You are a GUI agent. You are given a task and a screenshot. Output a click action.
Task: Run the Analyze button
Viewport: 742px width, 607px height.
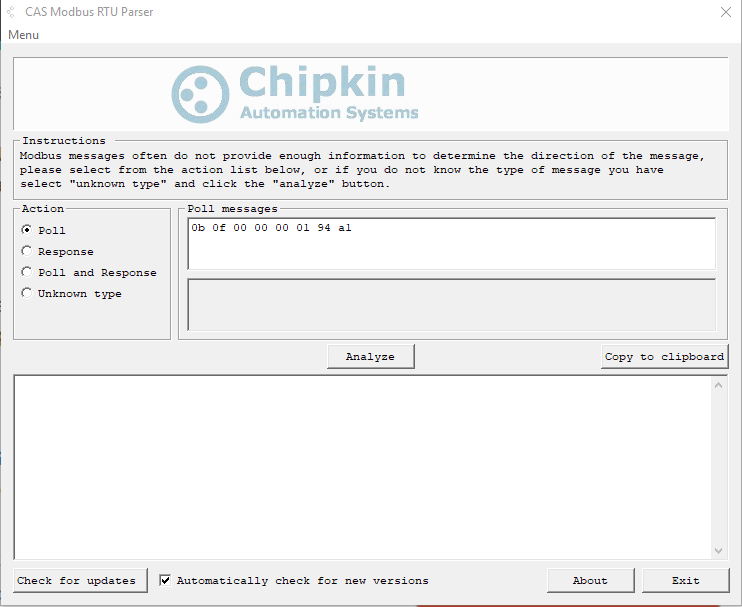371,356
